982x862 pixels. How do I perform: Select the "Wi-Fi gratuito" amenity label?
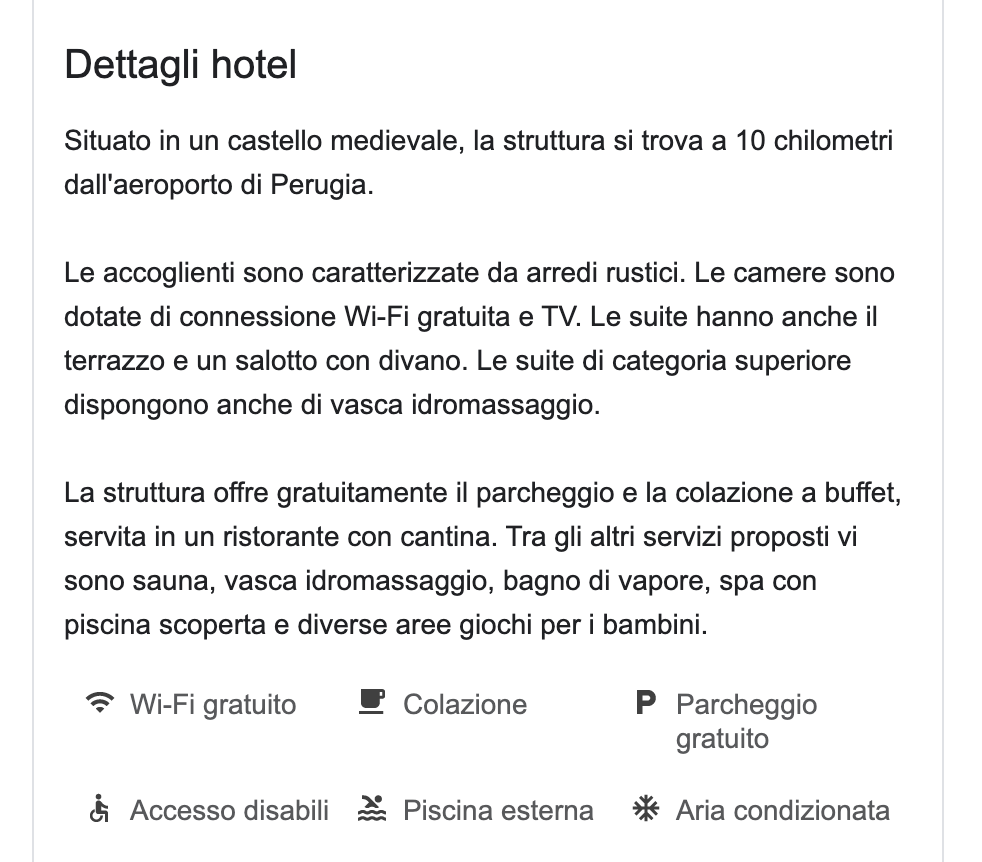213,705
